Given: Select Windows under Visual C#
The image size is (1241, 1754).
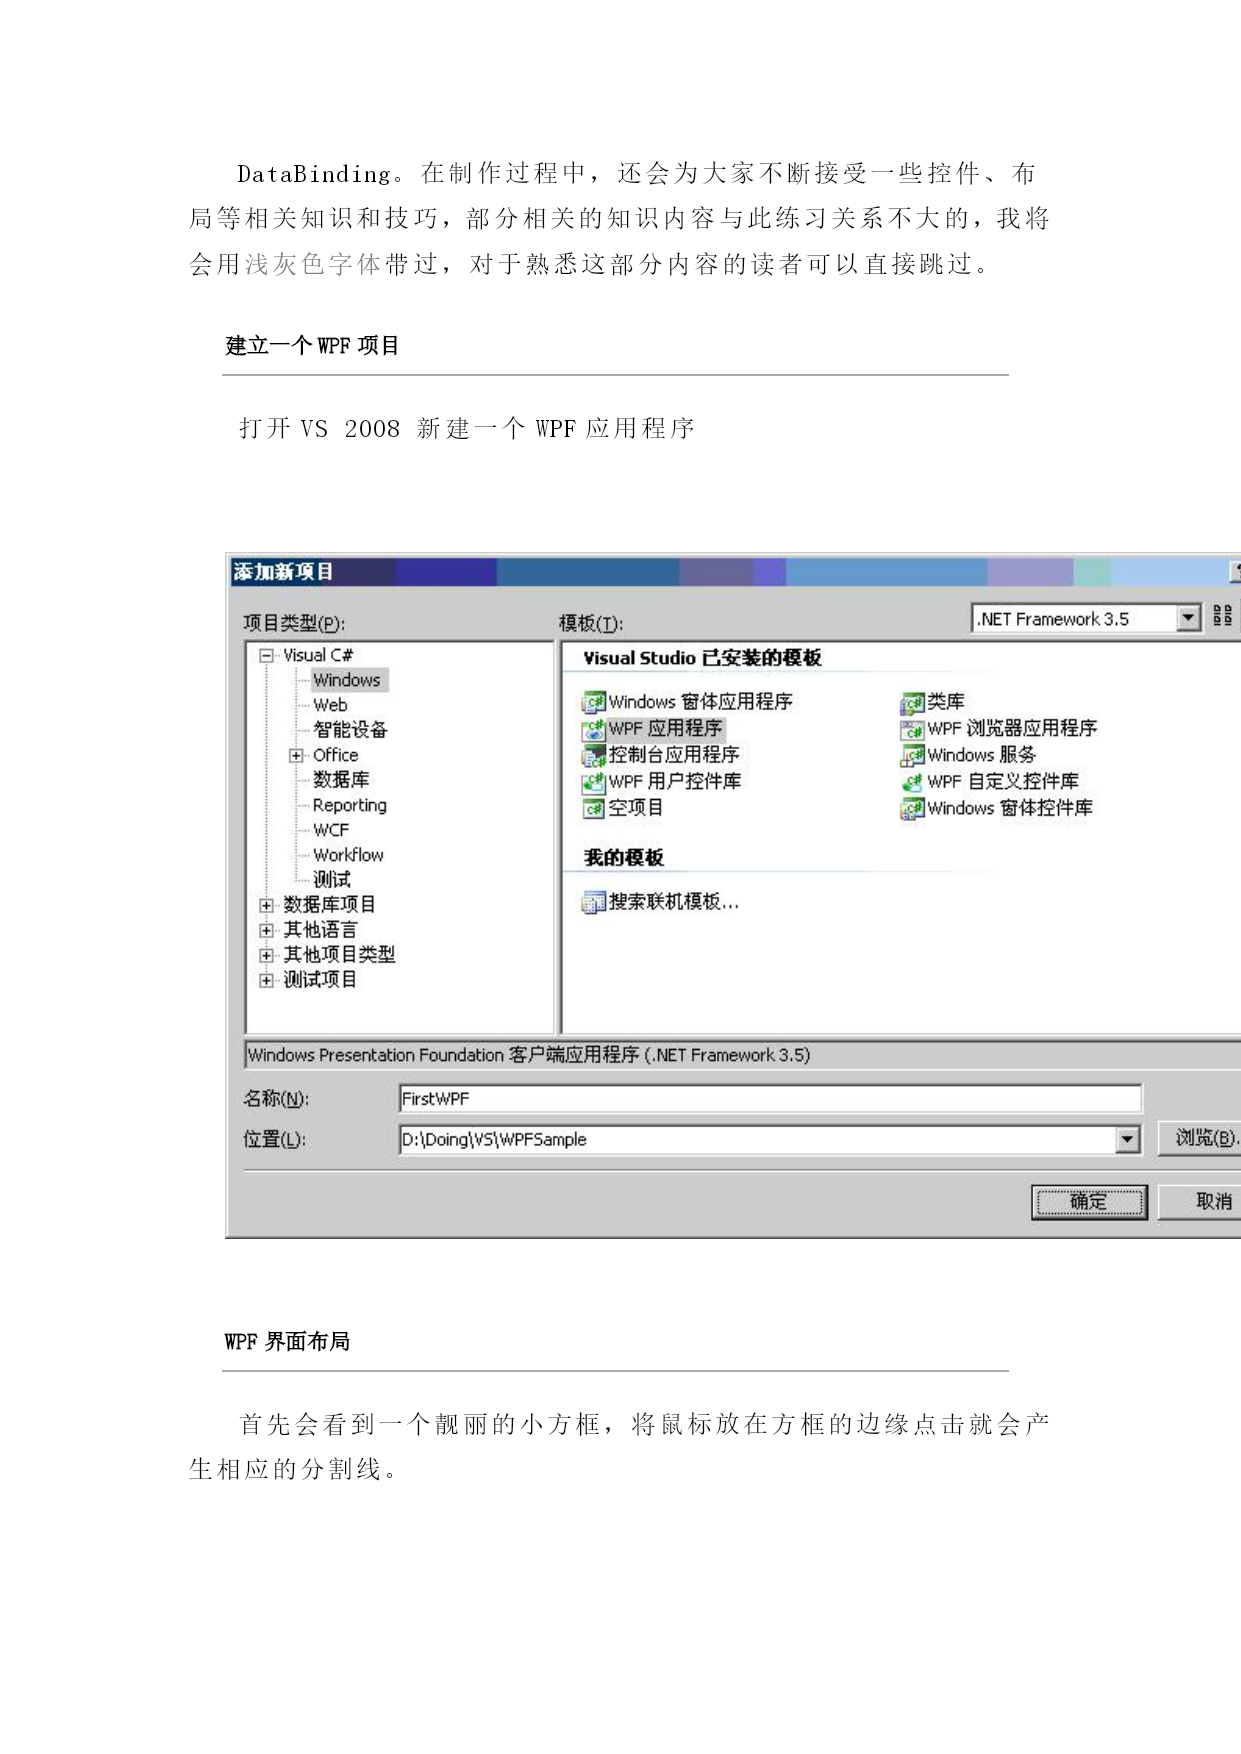Looking at the screenshot, I should [347, 680].
